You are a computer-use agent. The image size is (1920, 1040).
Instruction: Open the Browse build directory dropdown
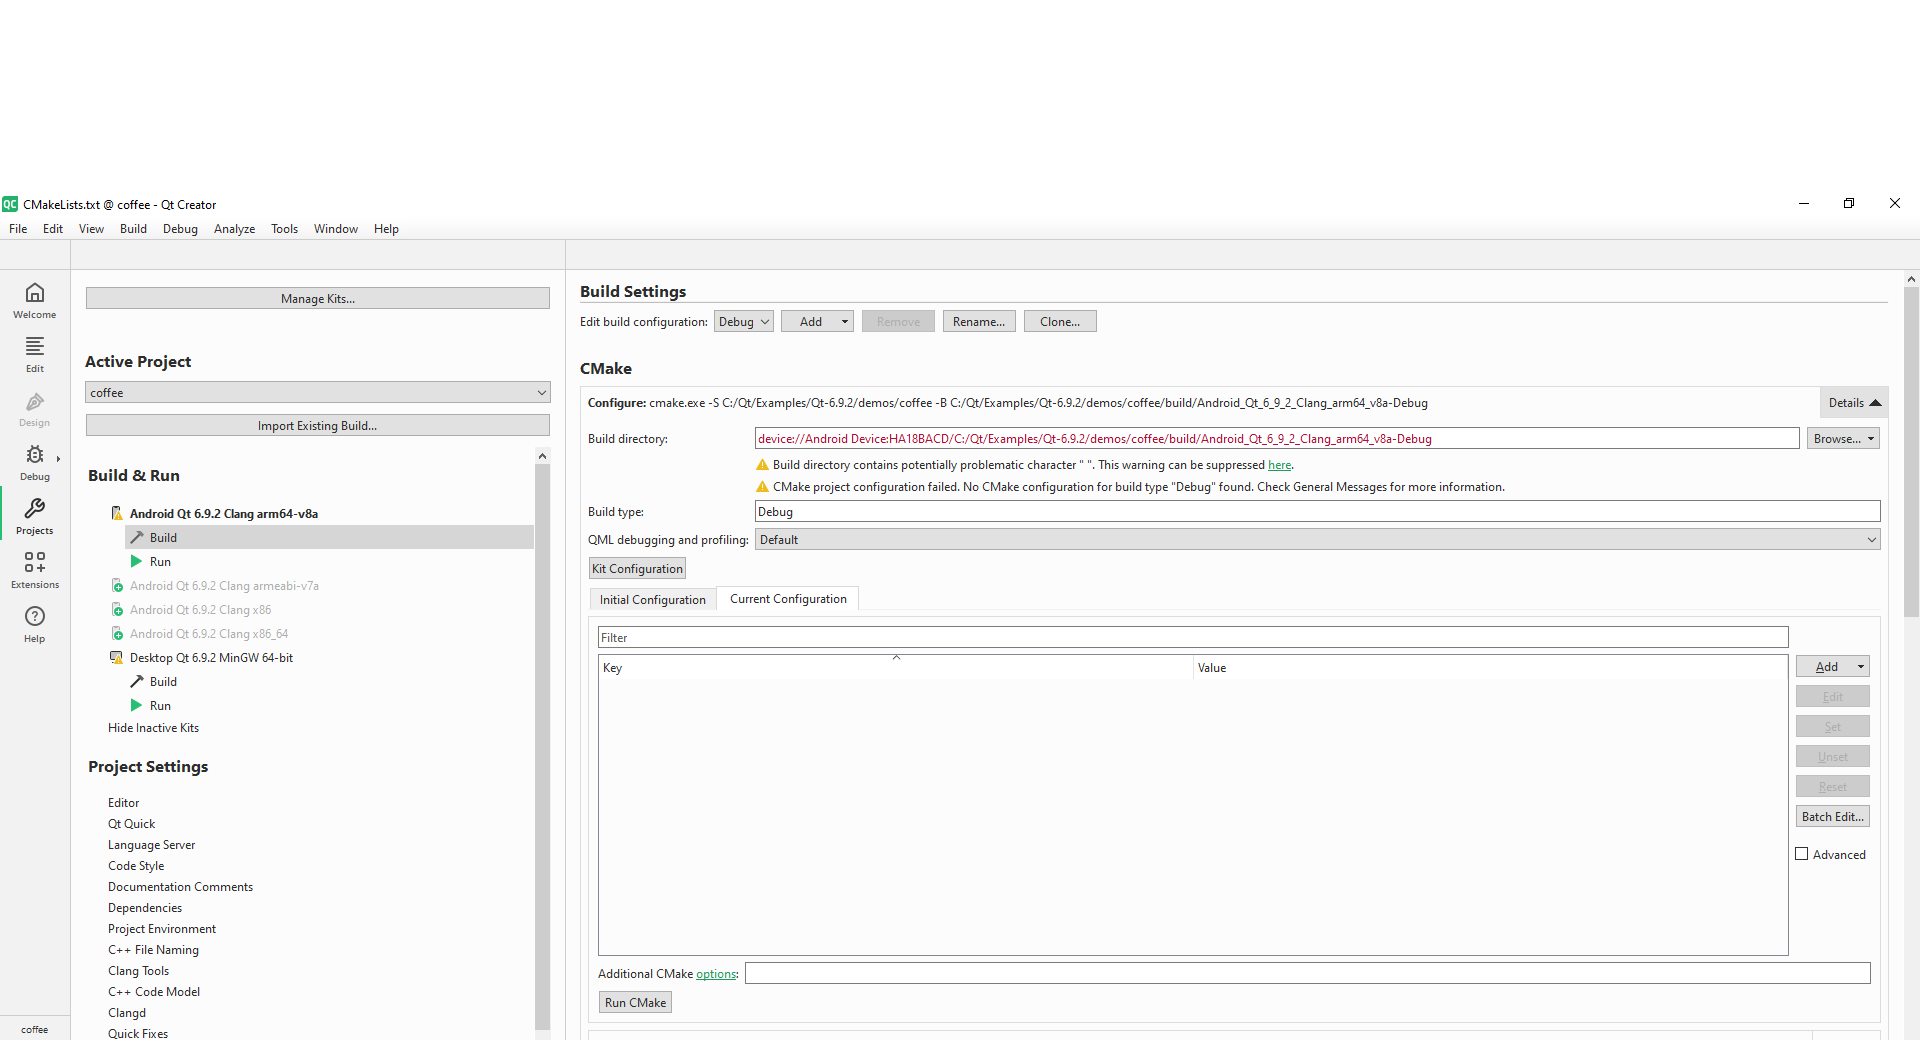click(1843, 439)
